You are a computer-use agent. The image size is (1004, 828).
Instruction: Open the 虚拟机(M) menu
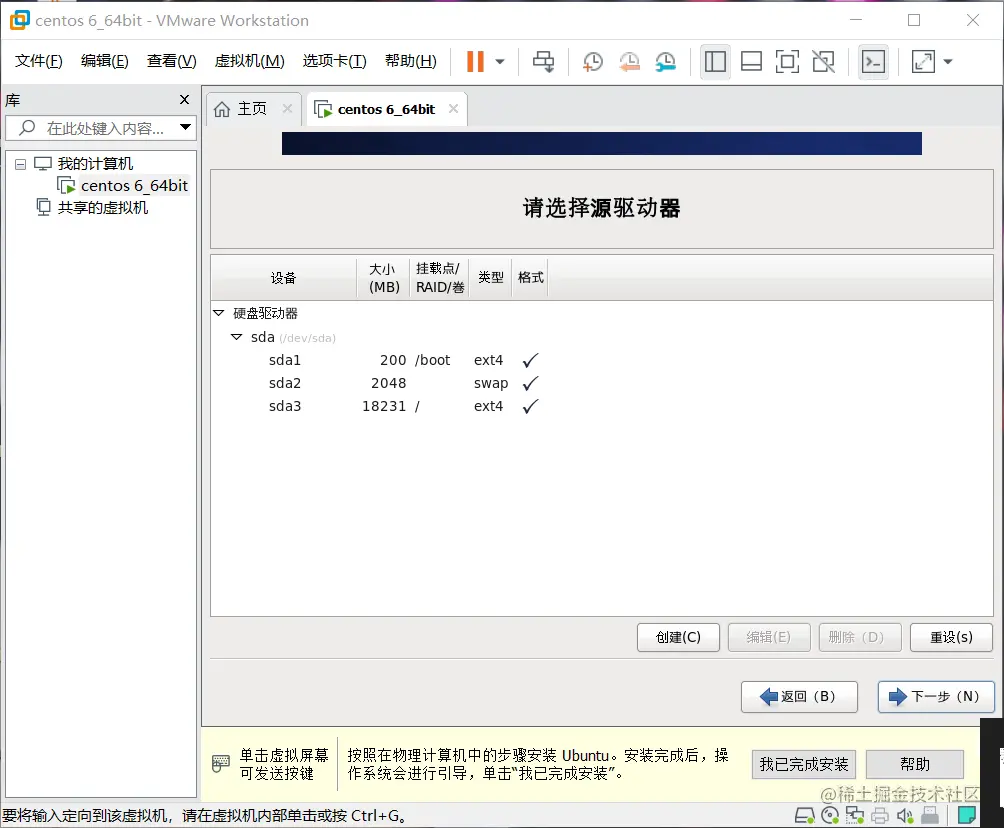click(249, 61)
